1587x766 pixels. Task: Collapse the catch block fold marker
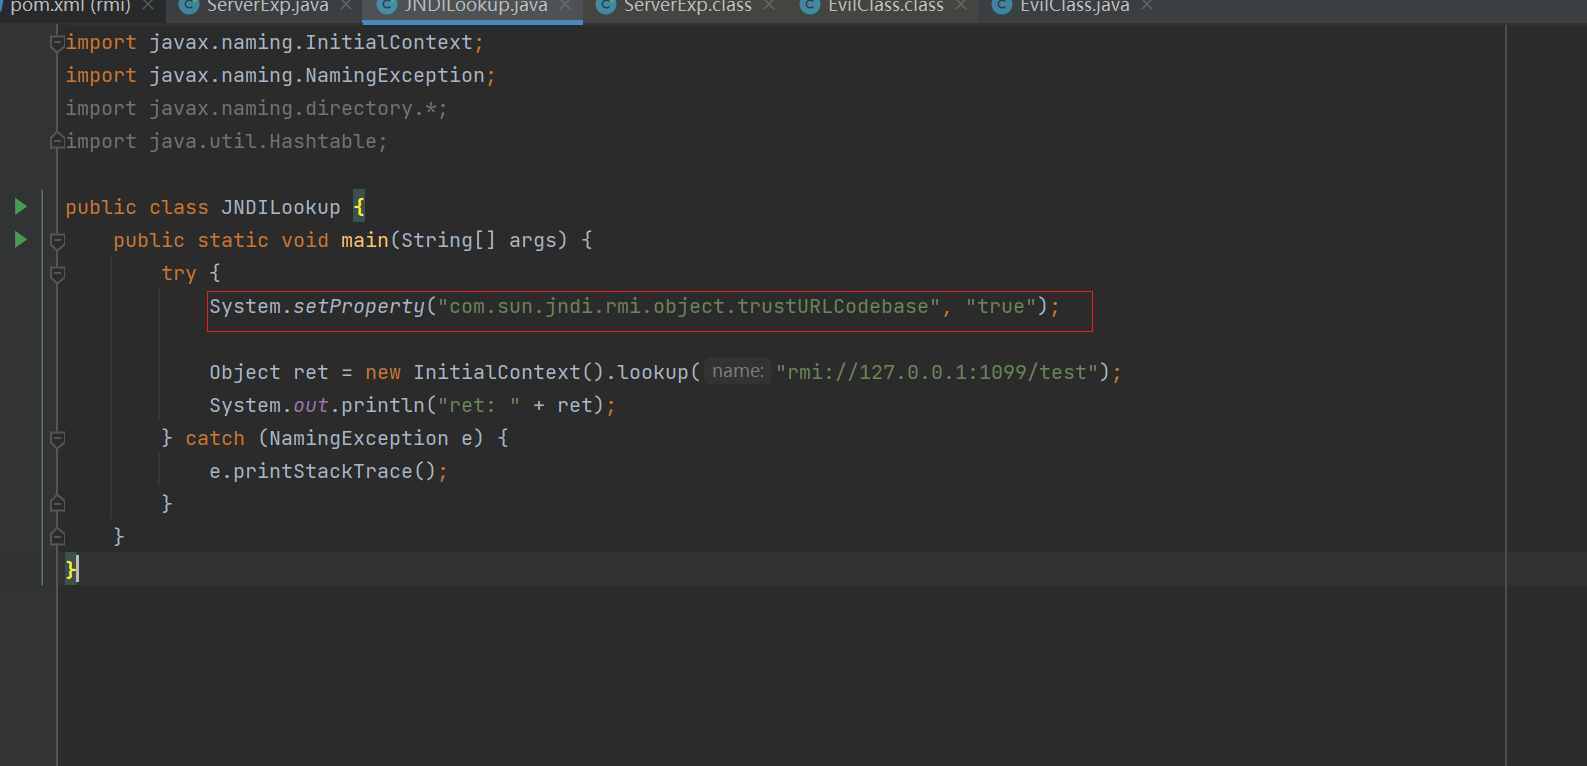click(x=57, y=438)
